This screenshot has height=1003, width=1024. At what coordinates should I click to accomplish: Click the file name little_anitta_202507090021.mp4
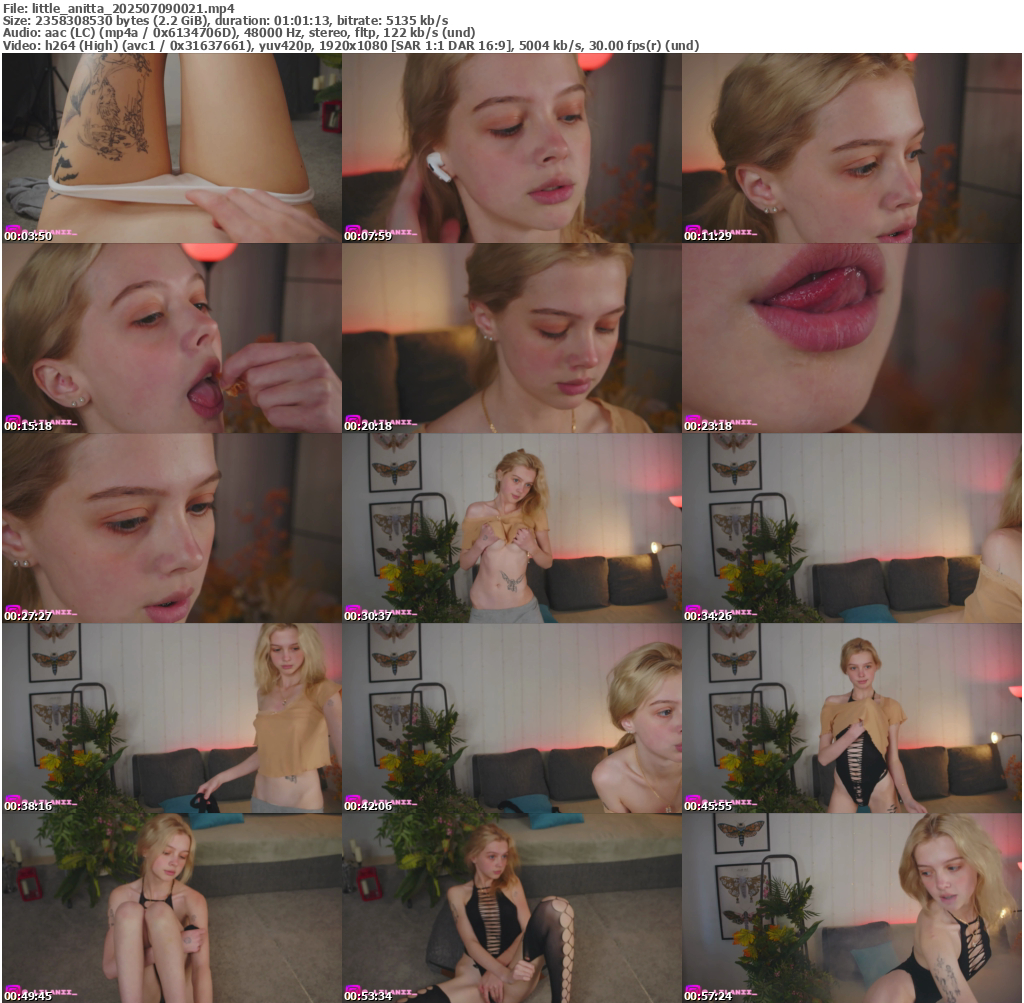(133, 8)
